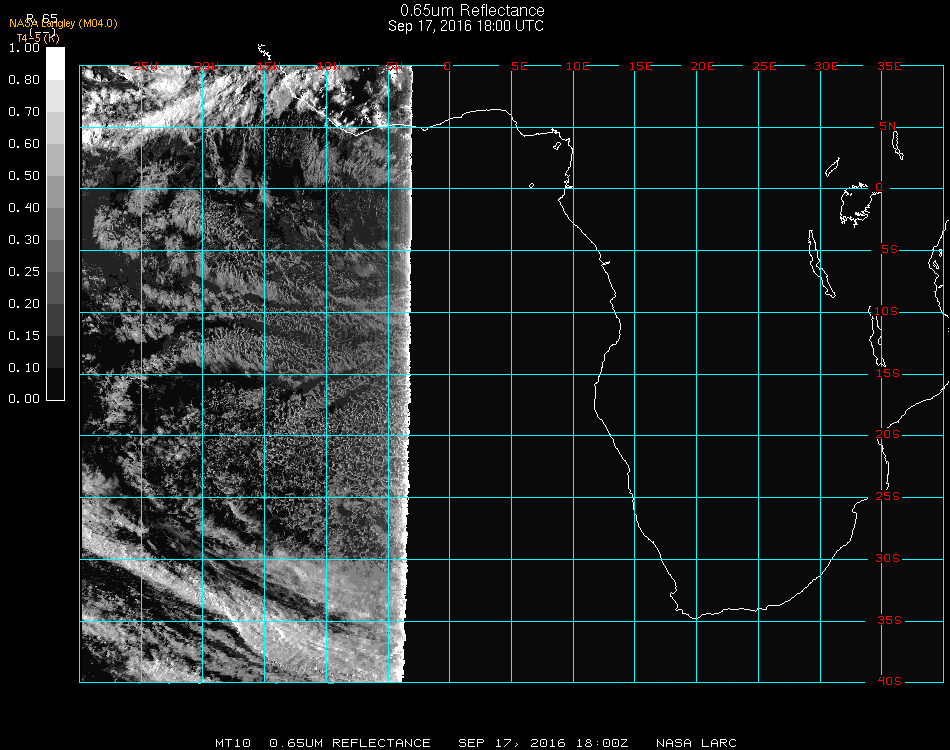Viewport: 950px width, 750px height.
Task: Click the 0.40 color bar value
Action: tap(24, 208)
